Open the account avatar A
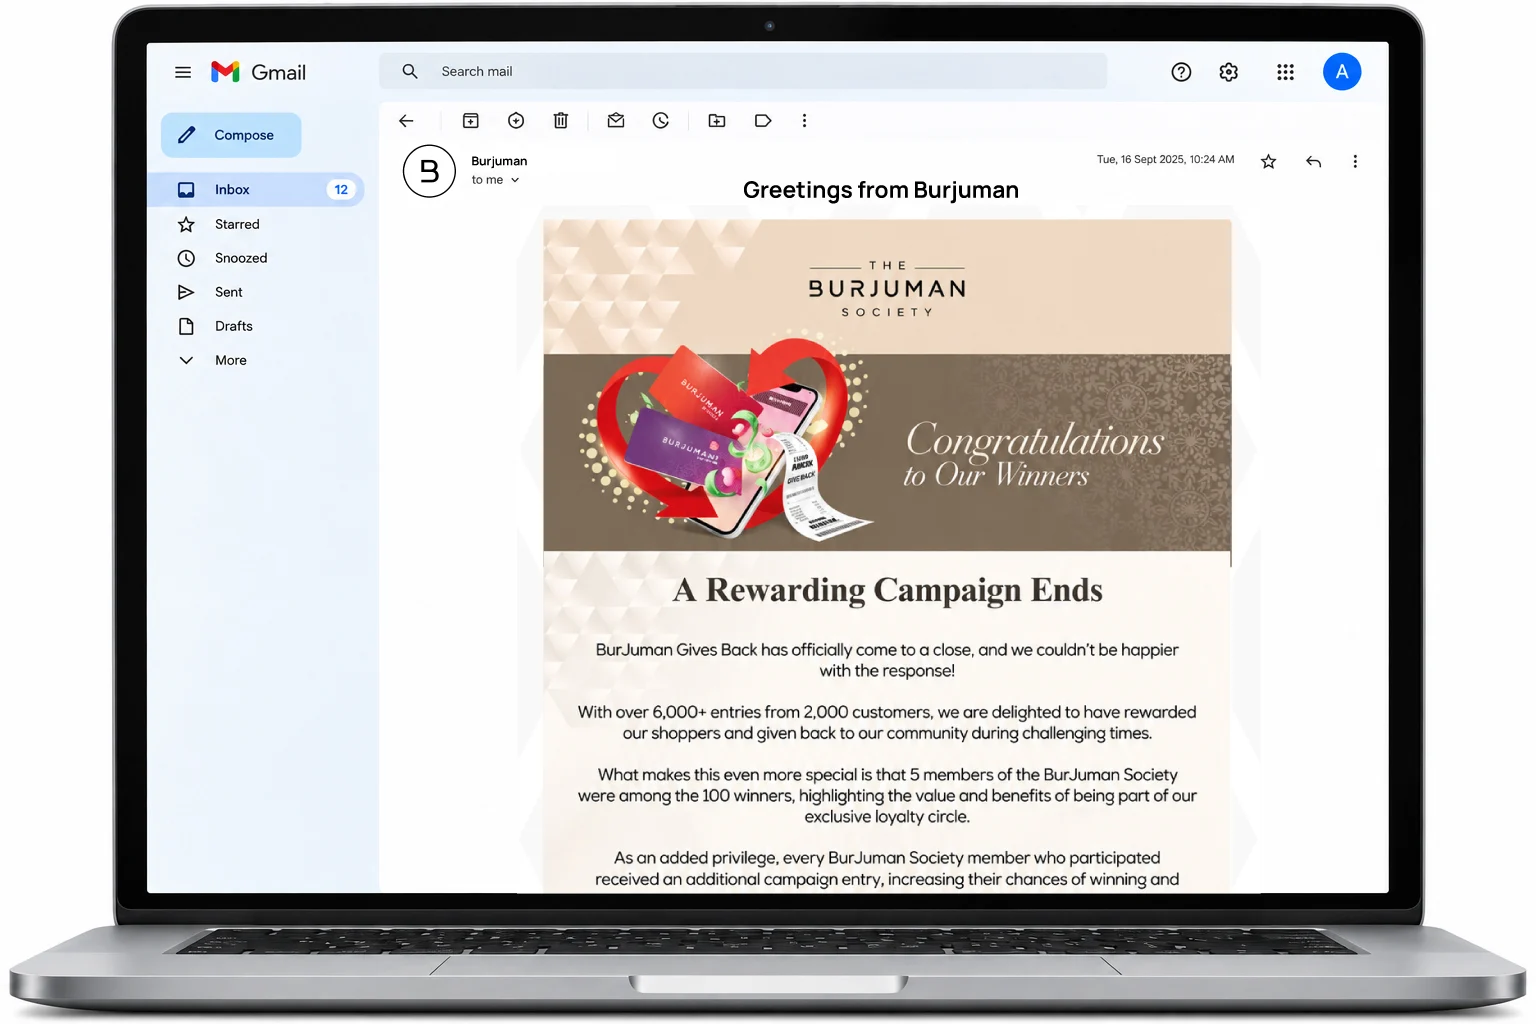Screen dimensions: 1536x1024 coord(1342,72)
